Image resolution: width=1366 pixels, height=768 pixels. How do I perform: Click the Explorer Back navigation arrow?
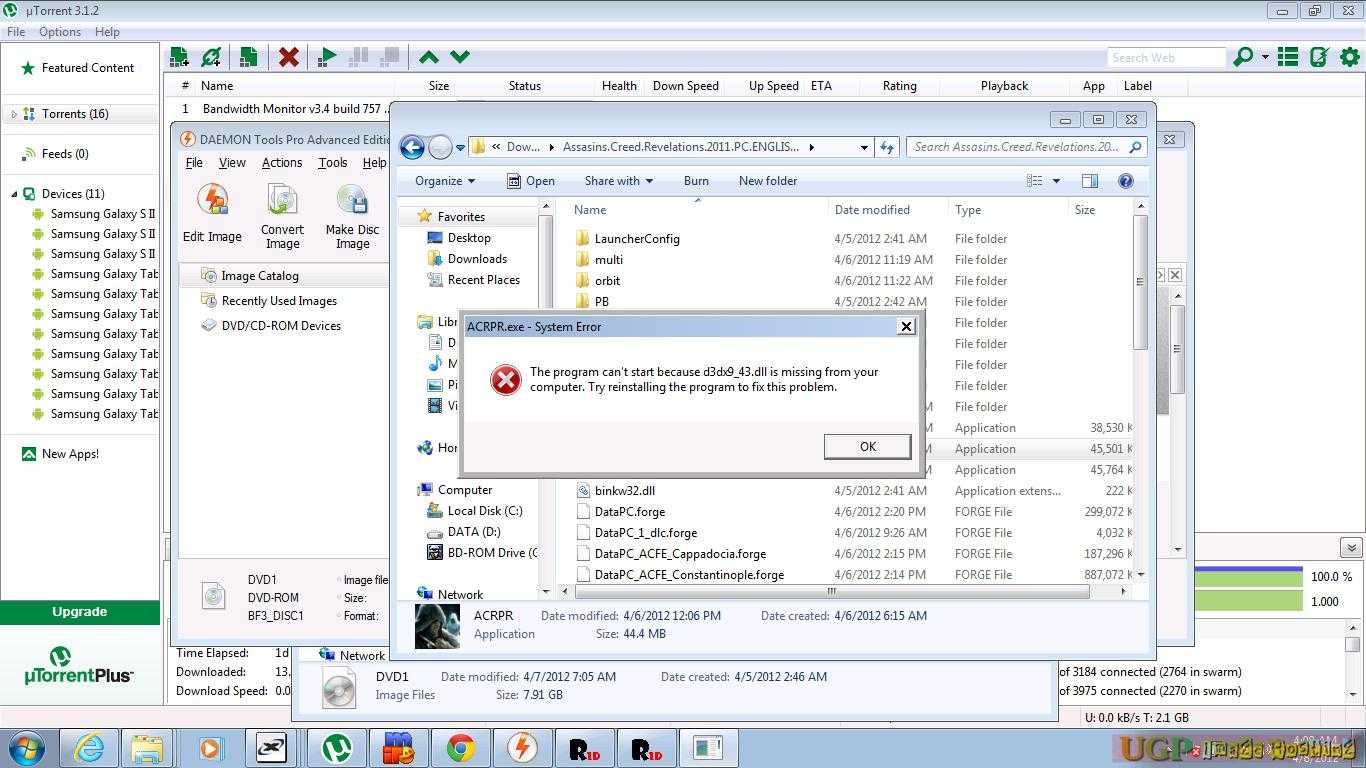point(412,148)
